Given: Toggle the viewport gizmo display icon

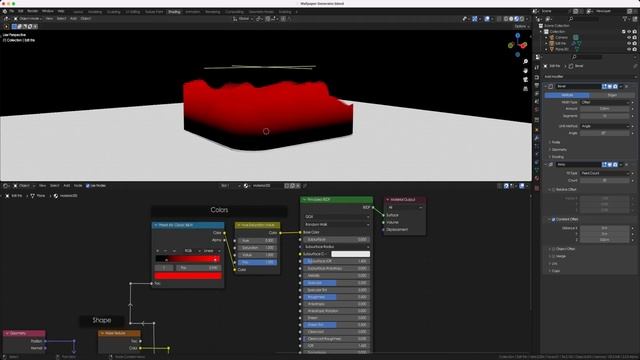Looking at the screenshot, I should [474, 19].
